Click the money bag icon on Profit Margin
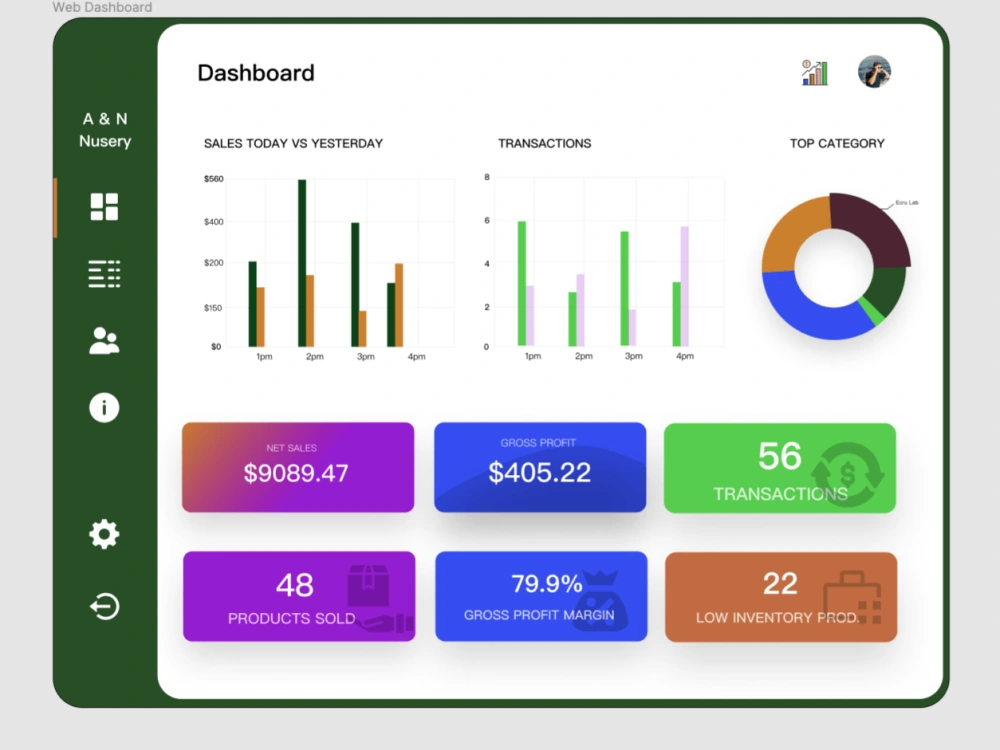The width and height of the screenshot is (1000, 750). click(599, 601)
